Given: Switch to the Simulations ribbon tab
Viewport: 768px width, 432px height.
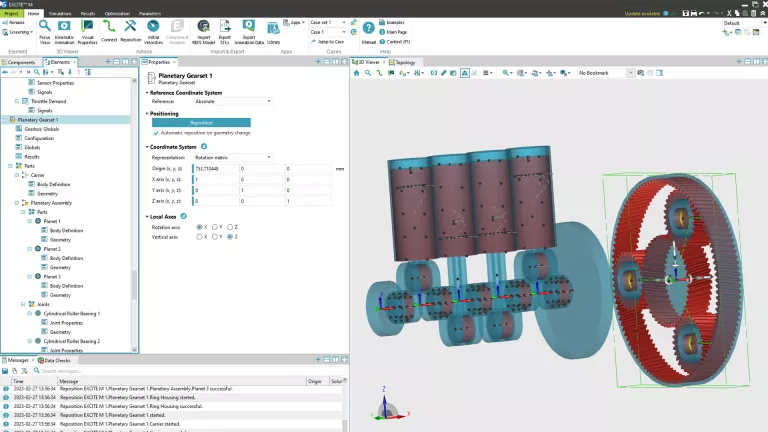Looking at the screenshot, I should (x=60, y=14).
